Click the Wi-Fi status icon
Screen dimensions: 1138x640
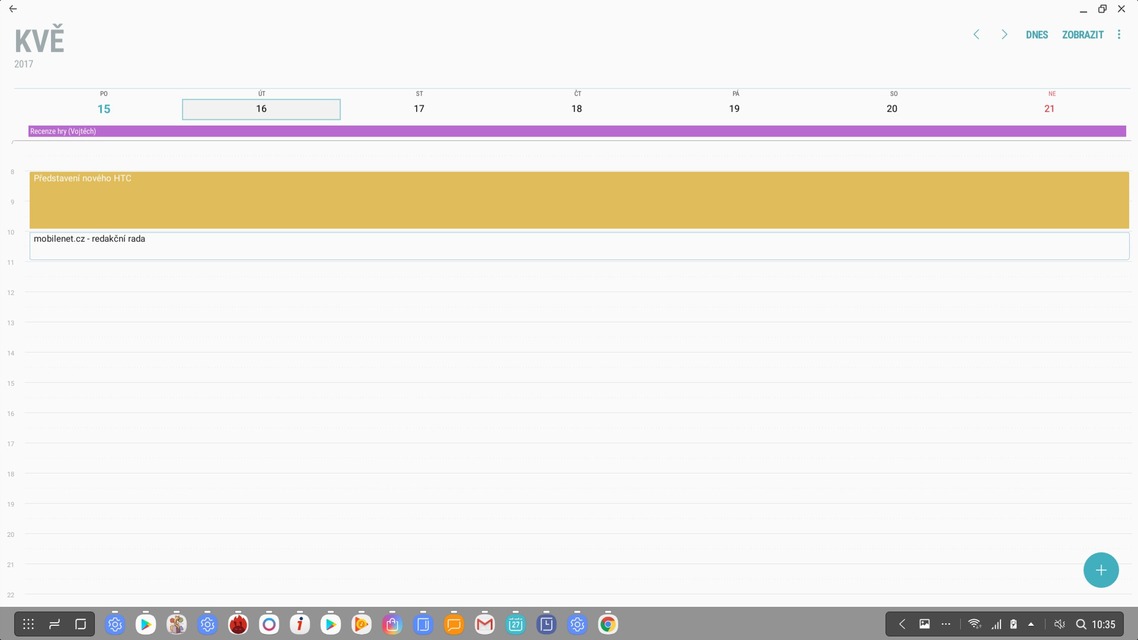tap(974, 625)
